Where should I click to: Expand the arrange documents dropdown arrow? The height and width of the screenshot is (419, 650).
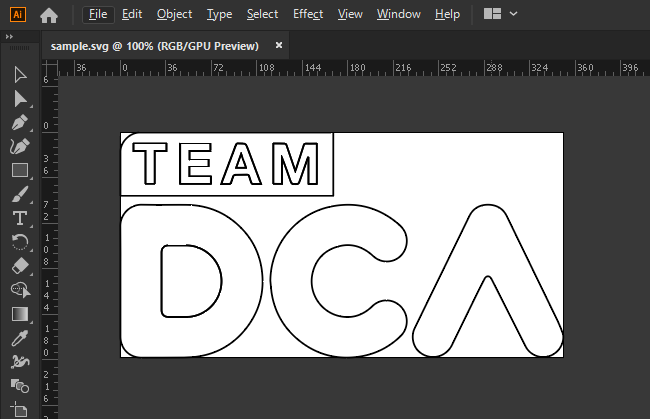[513, 14]
